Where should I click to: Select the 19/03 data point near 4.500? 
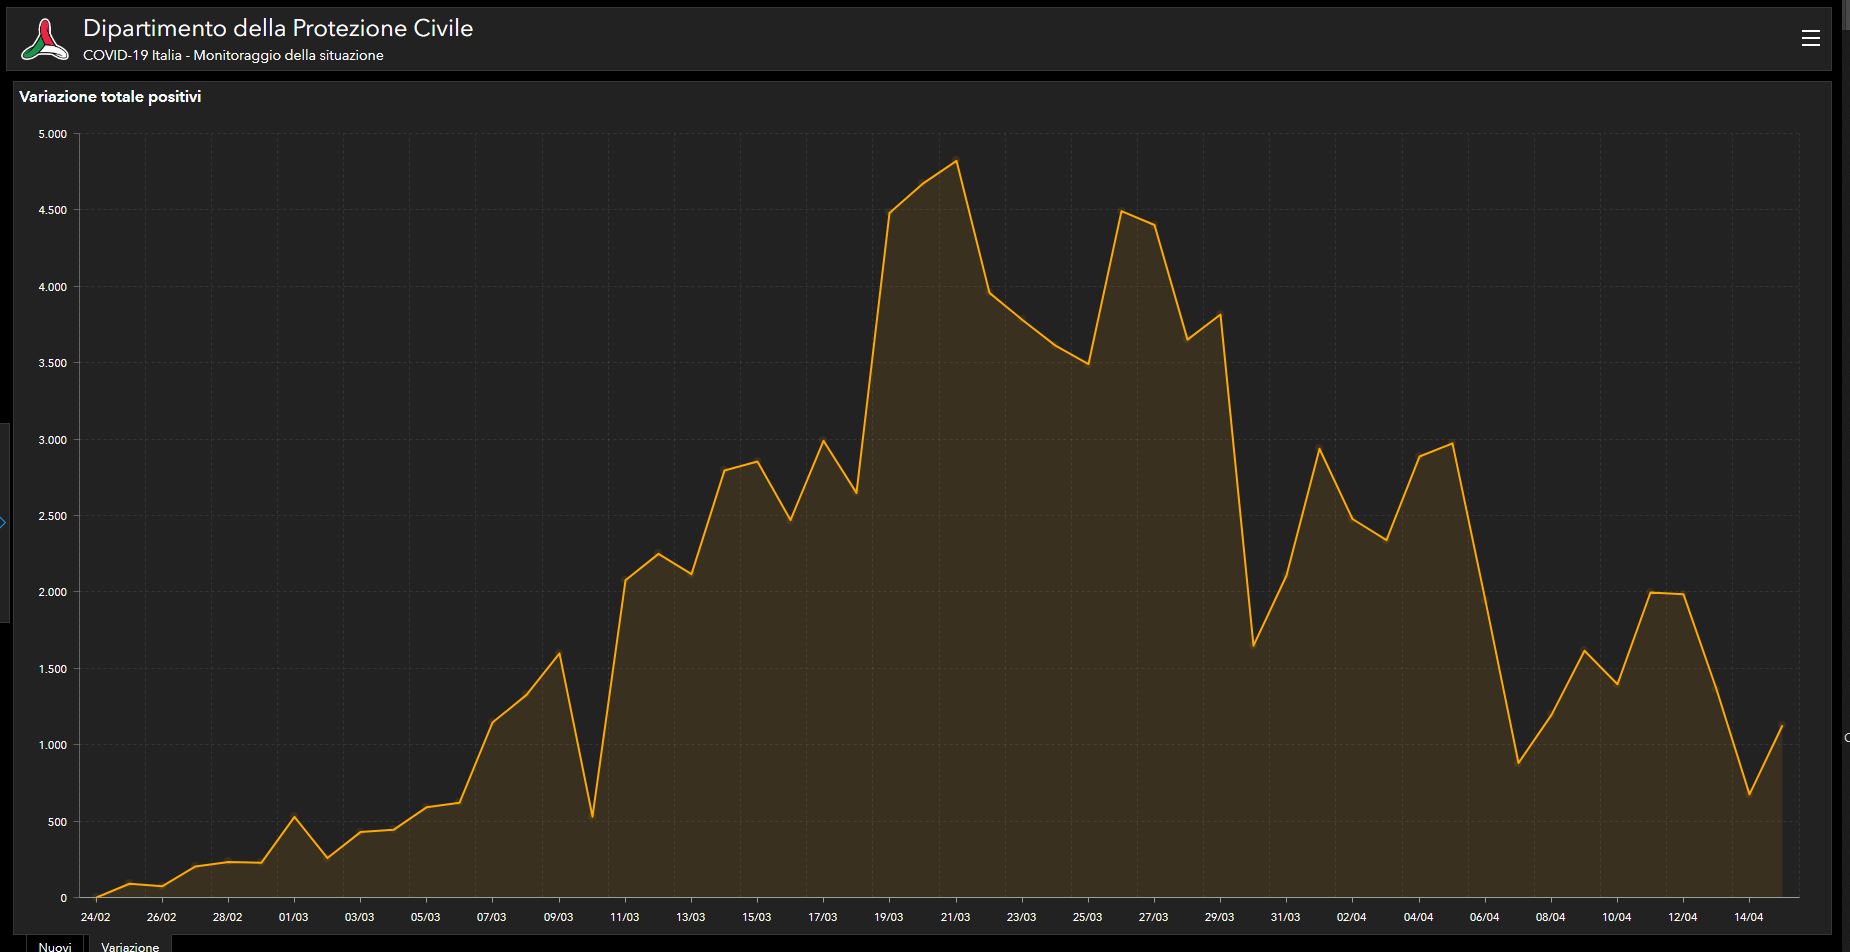point(889,213)
